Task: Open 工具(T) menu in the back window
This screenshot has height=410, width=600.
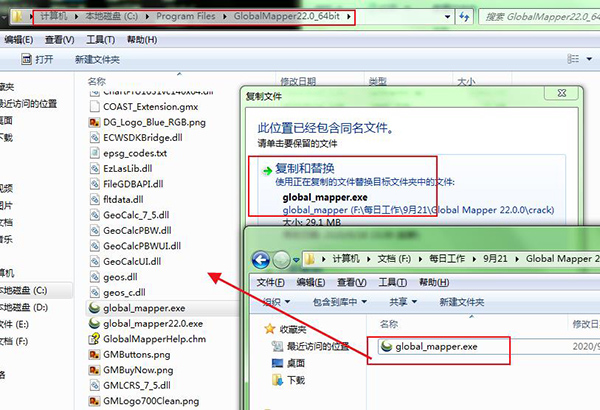Action: coord(100,39)
